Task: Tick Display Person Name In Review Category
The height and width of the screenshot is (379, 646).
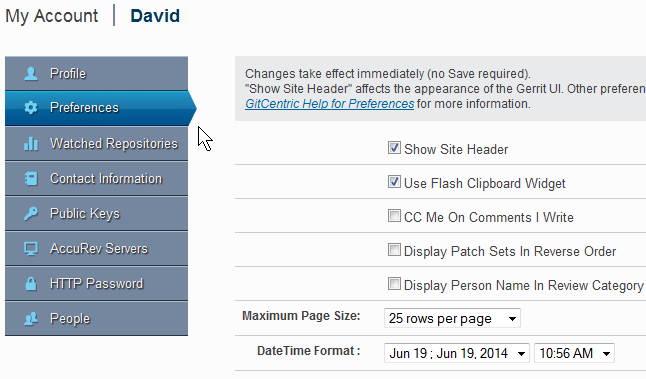Action: (394, 284)
